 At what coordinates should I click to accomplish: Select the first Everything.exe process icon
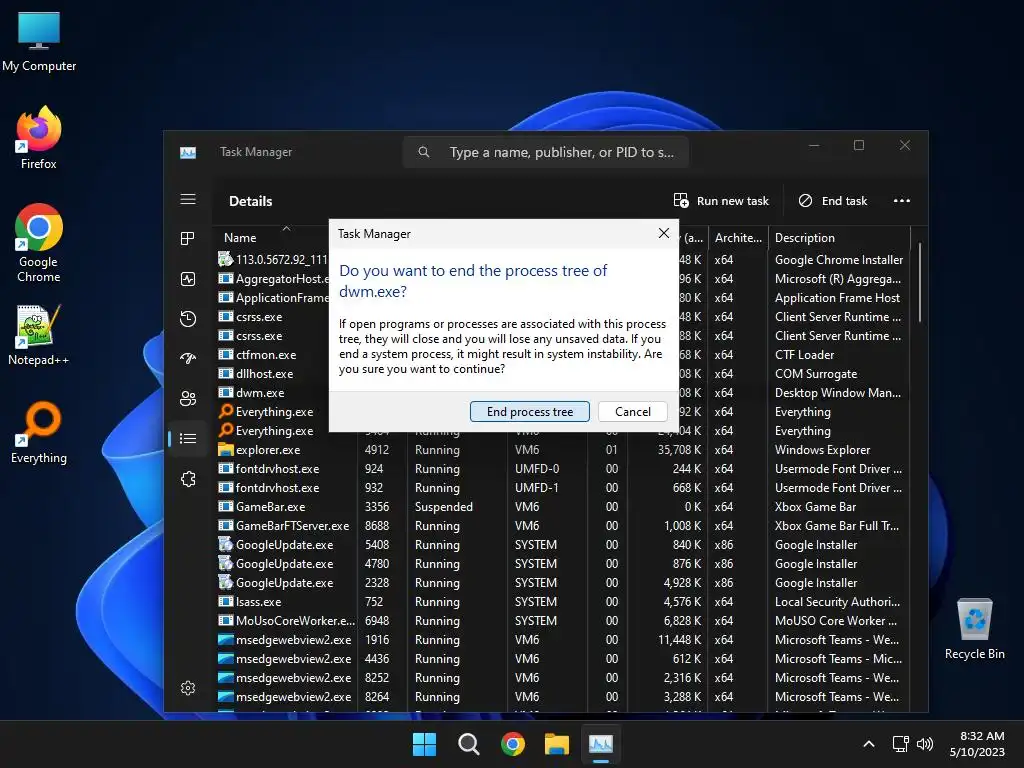click(x=225, y=411)
